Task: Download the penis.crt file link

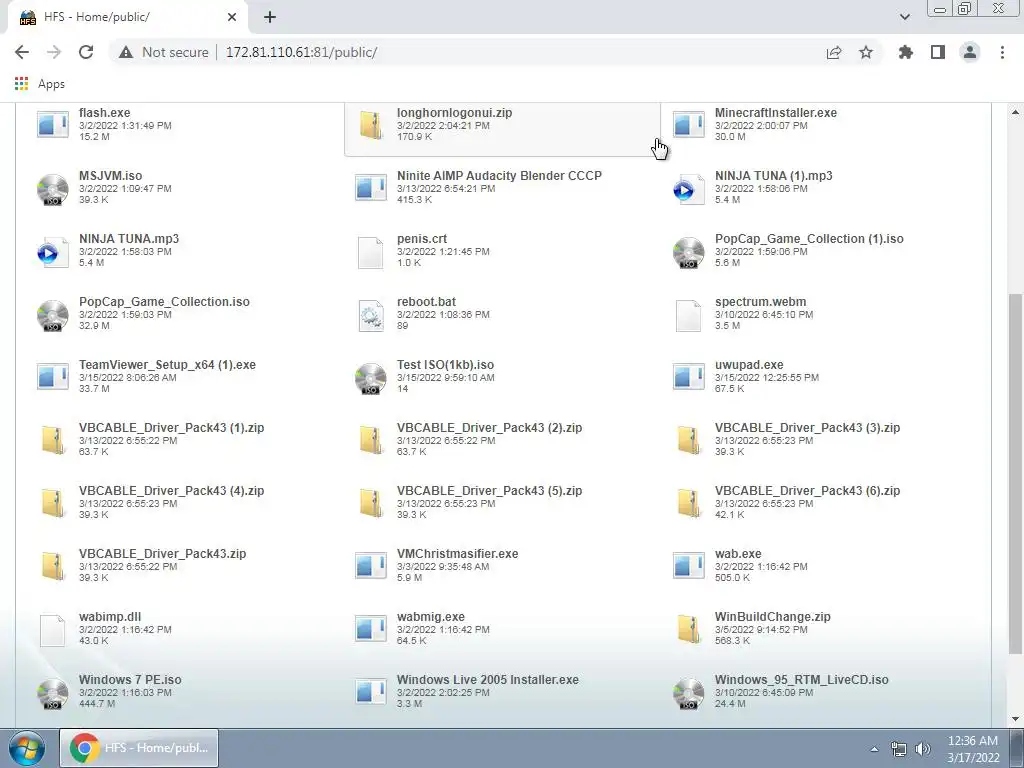Action: point(422,239)
